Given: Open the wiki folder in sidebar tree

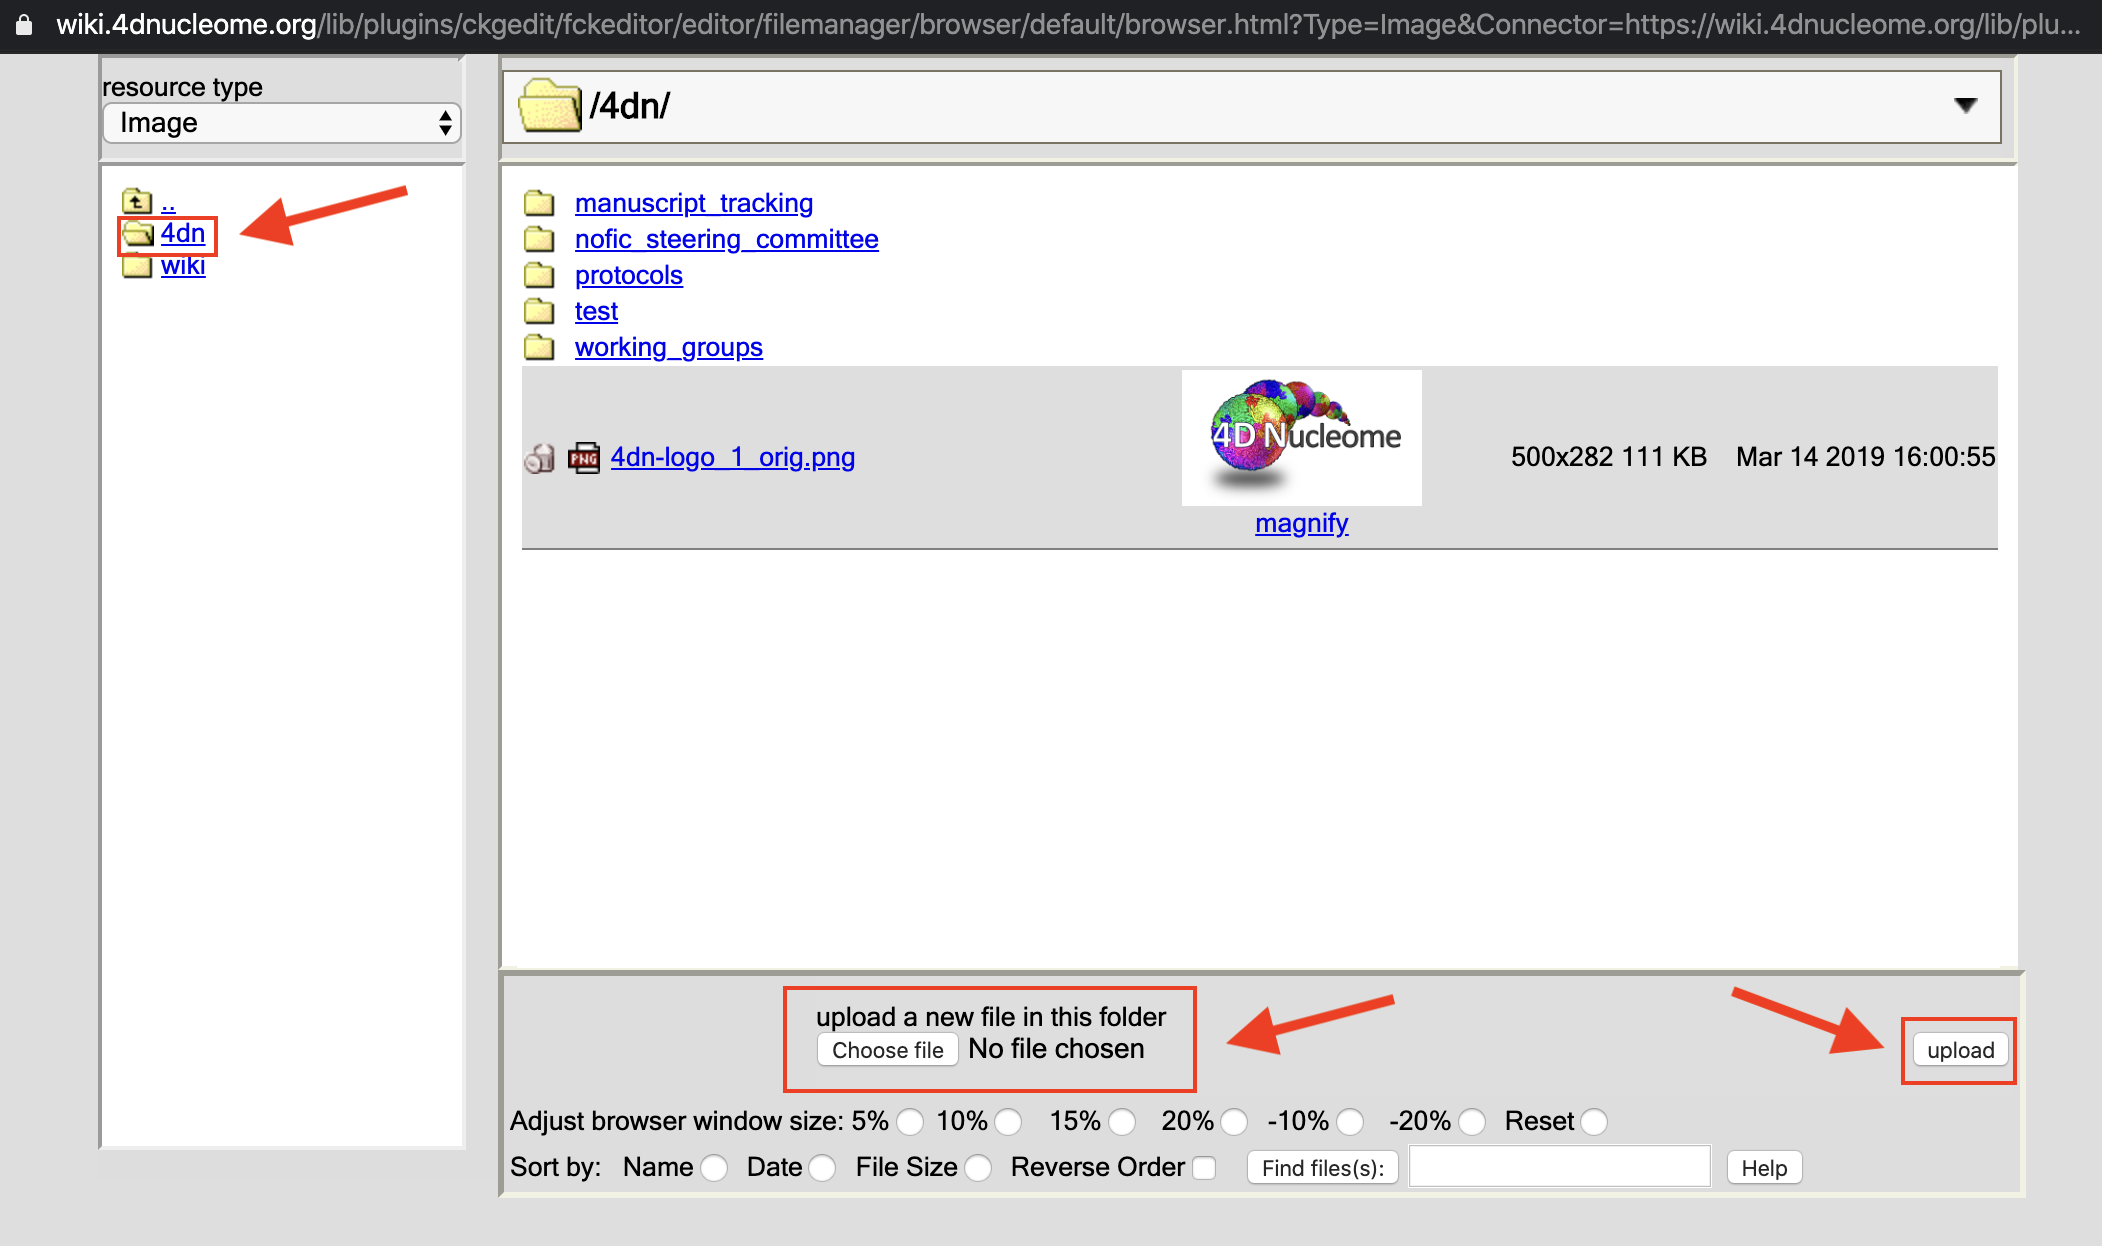Looking at the screenshot, I should click(182, 267).
